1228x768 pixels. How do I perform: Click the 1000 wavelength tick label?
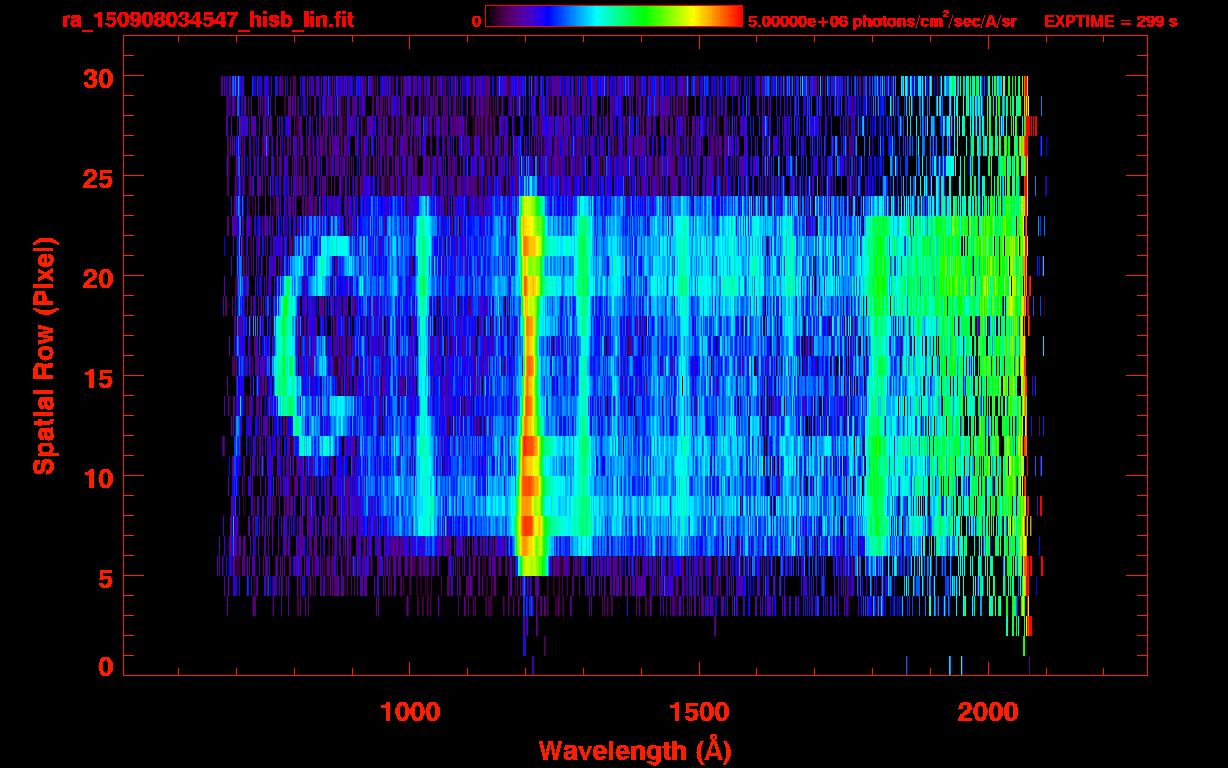(x=410, y=712)
